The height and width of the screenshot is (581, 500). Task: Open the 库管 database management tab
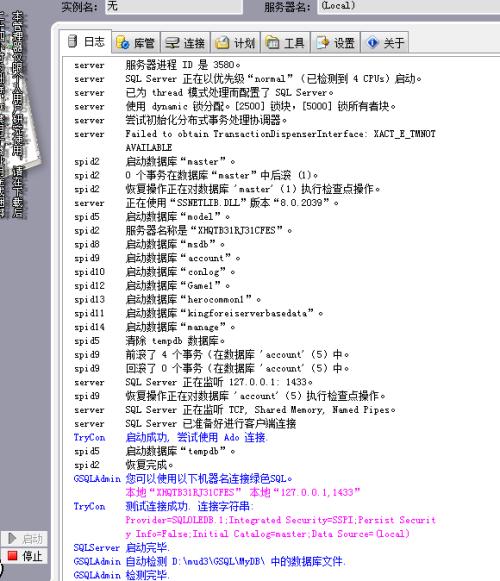click(x=136, y=43)
